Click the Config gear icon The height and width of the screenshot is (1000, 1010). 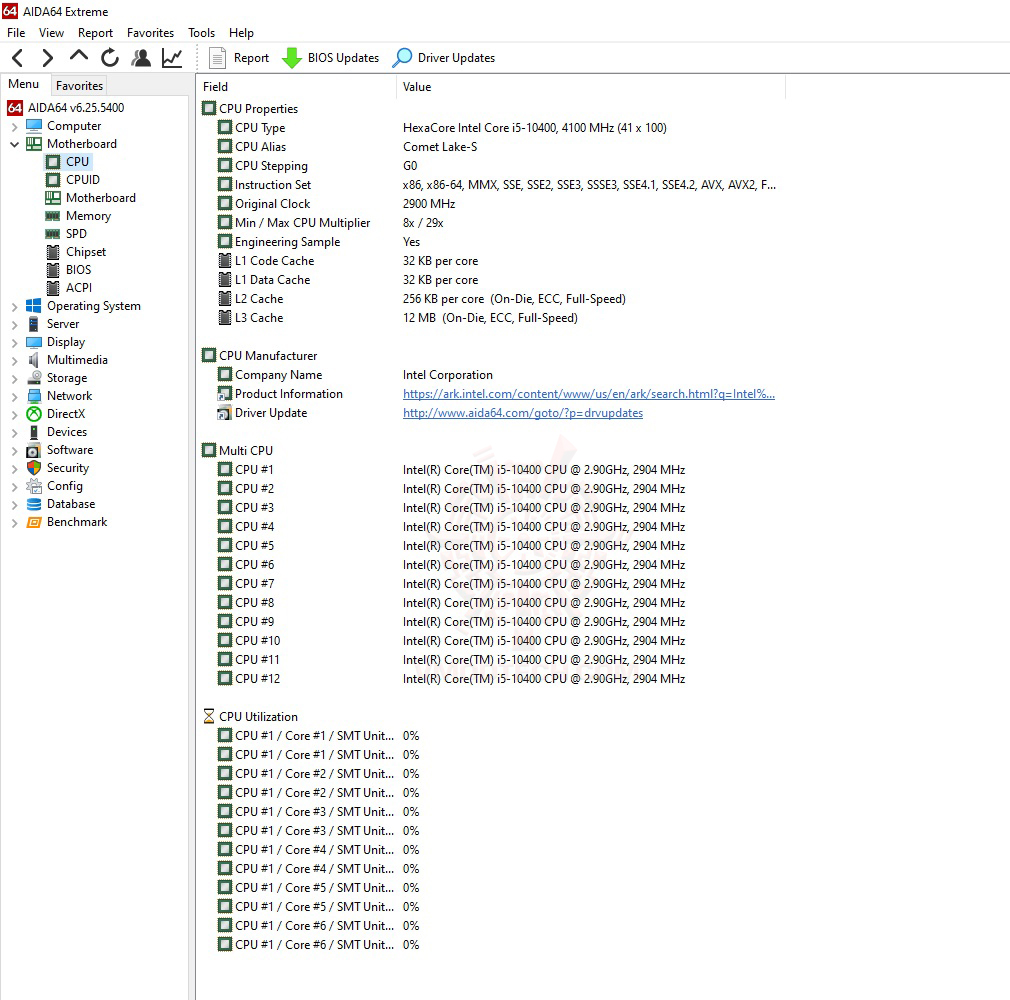coord(33,486)
